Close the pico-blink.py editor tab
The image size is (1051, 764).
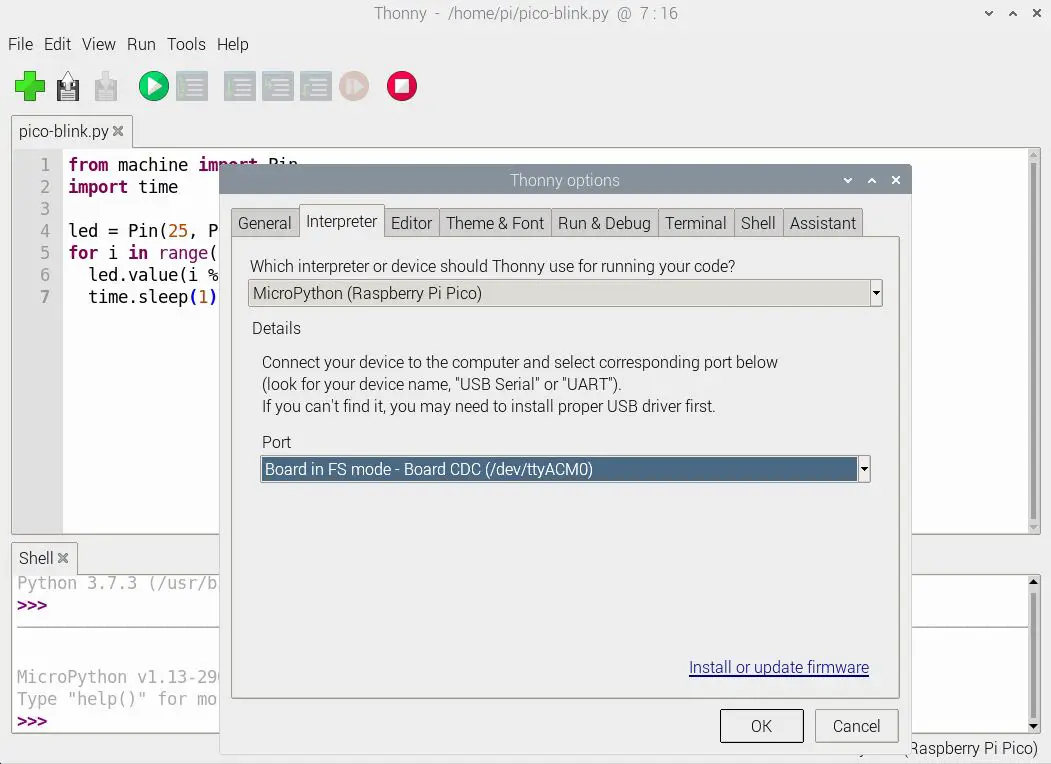118,131
